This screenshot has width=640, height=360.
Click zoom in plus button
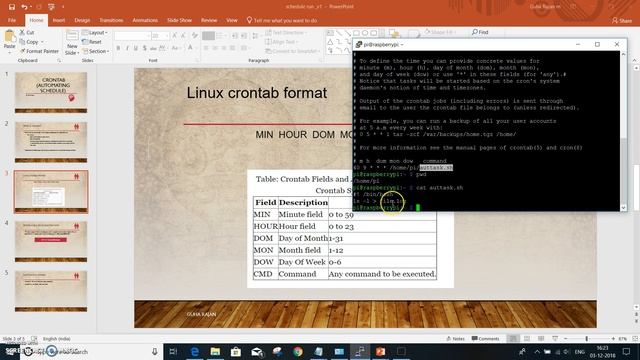613,339
